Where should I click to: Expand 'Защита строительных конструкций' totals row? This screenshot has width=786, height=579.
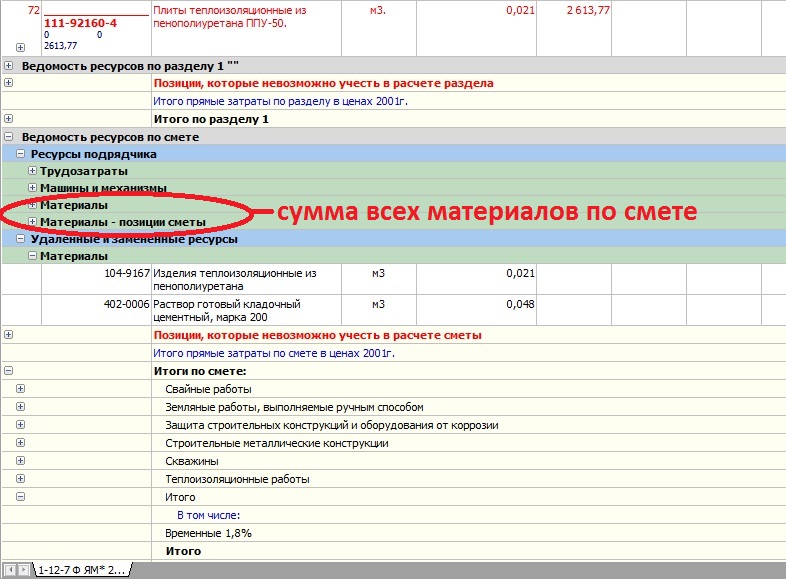(20, 425)
